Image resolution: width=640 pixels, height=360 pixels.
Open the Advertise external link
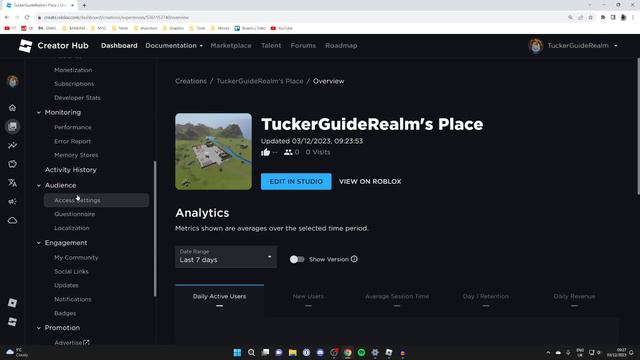(x=72, y=343)
